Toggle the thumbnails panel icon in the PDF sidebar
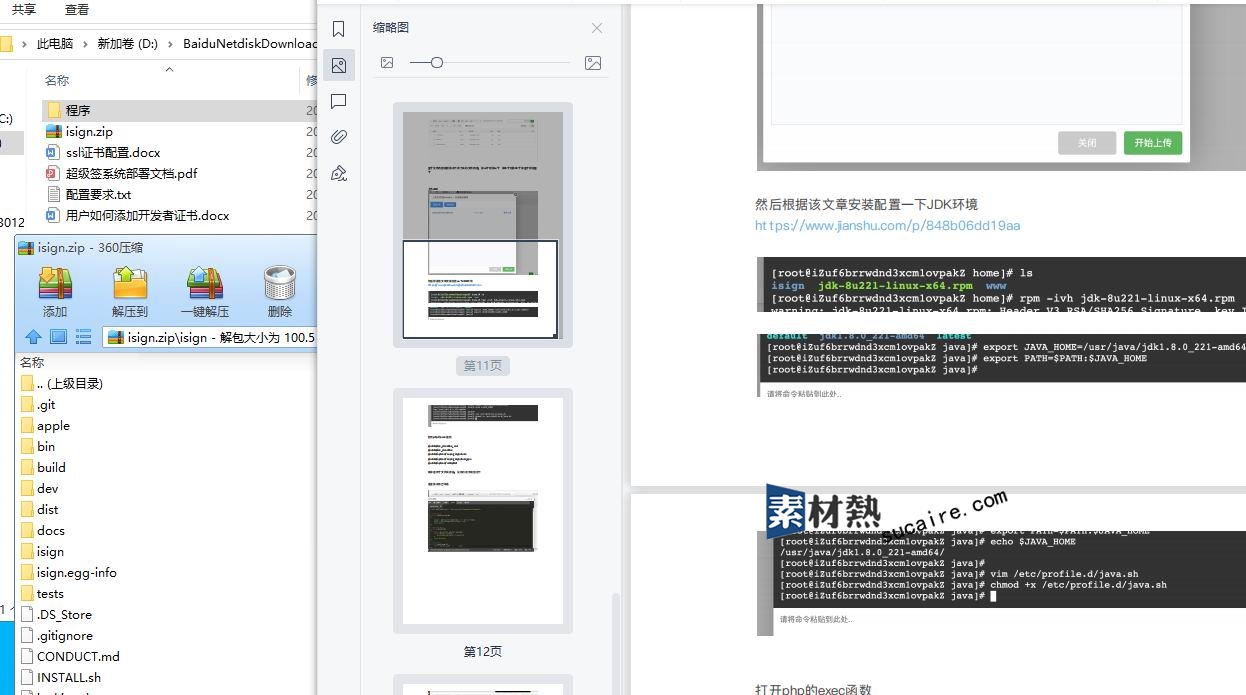Viewport: 1246px width, 695px height. tap(339, 66)
